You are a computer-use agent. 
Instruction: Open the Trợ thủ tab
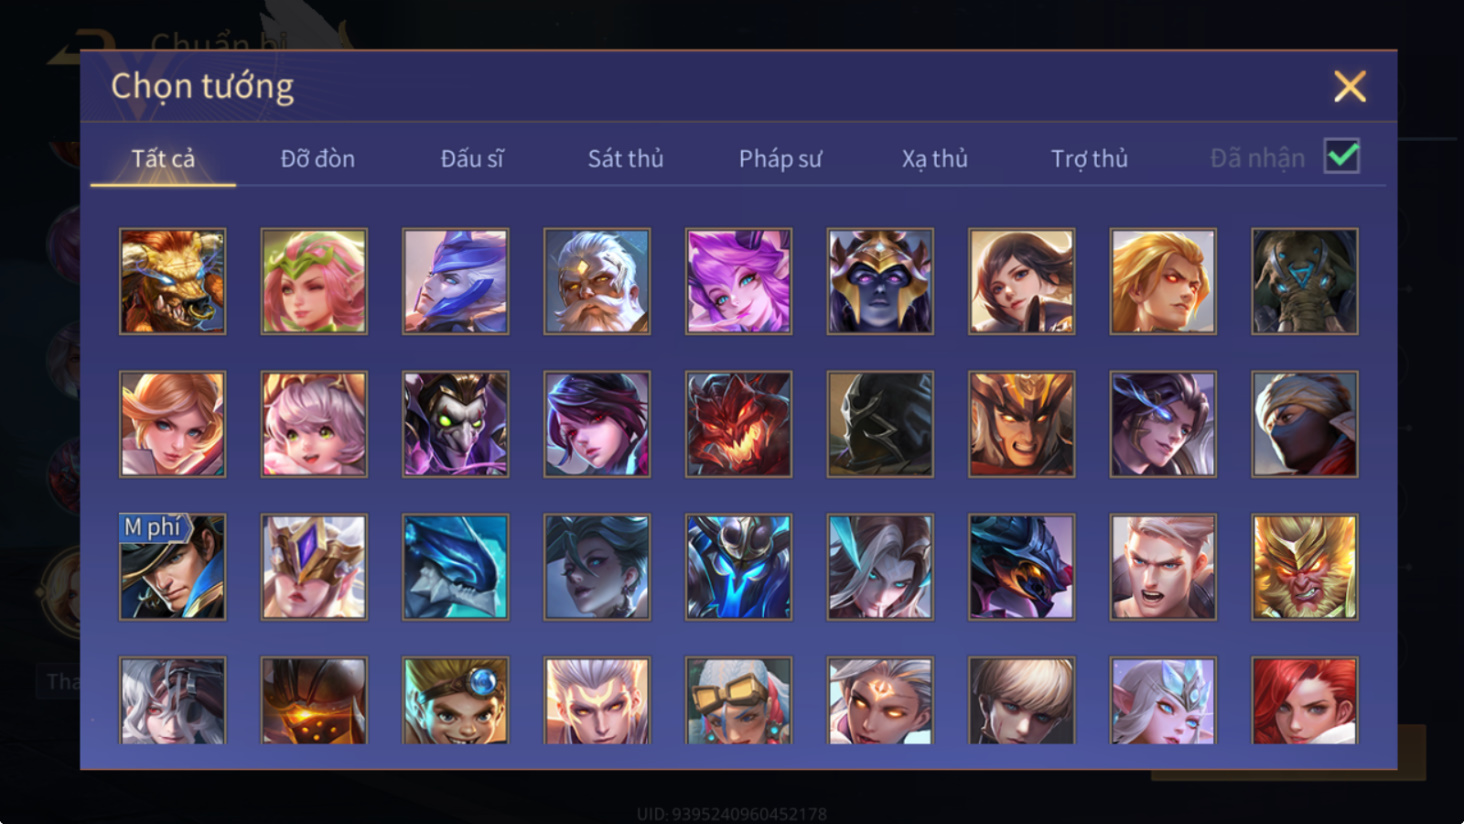1089,158
